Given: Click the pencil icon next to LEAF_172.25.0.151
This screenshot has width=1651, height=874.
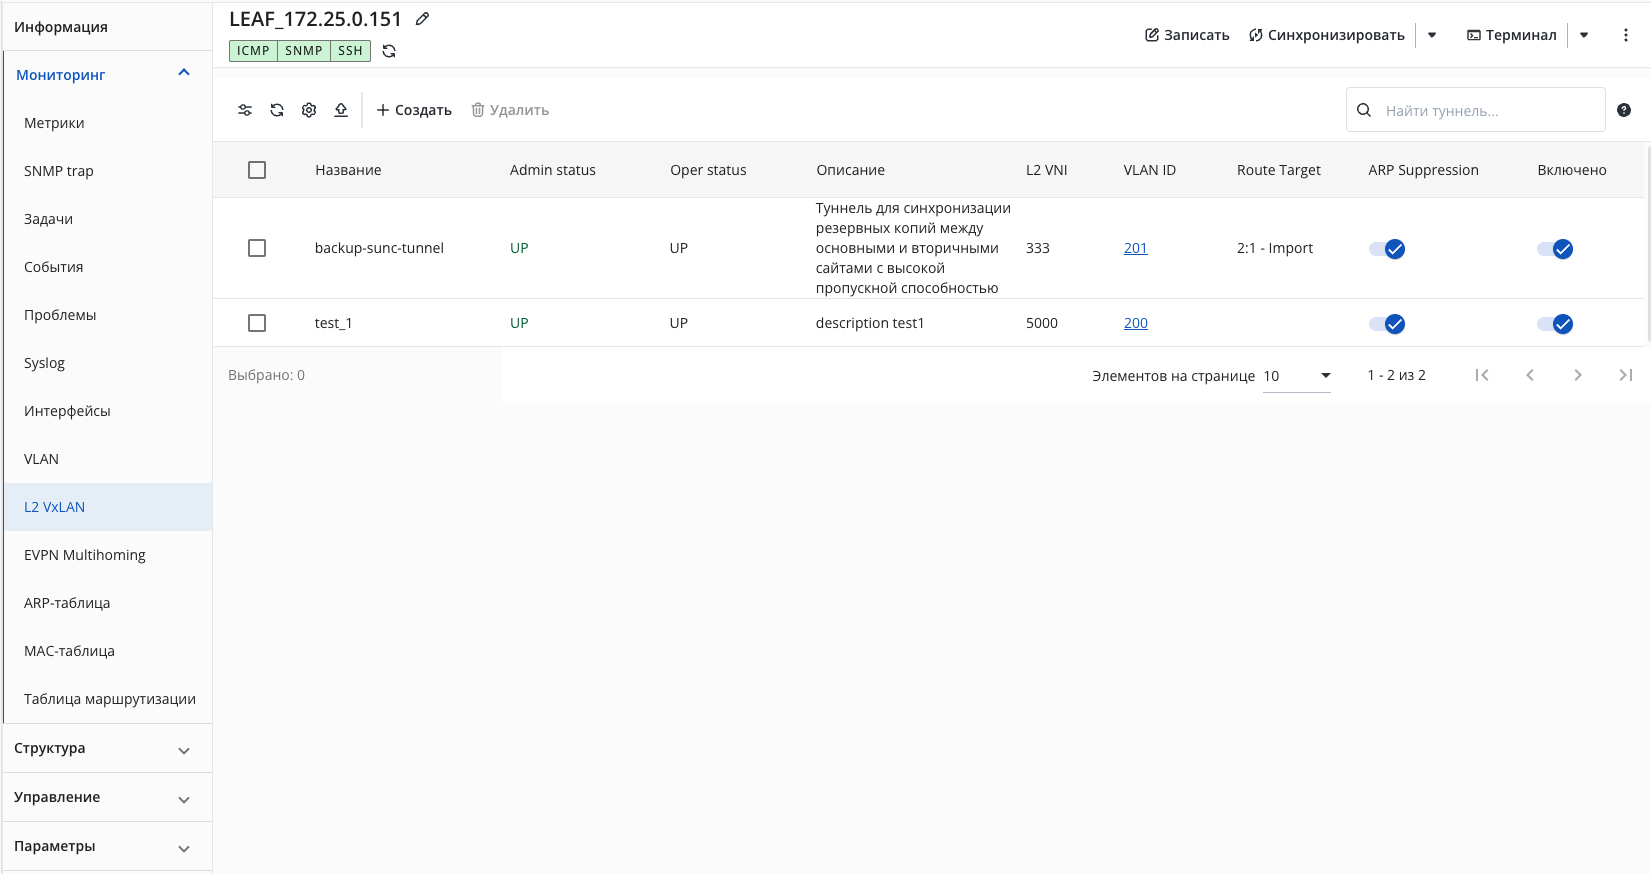Looking at the screenshot, I should pyautogui.click(x=423, y=19).
